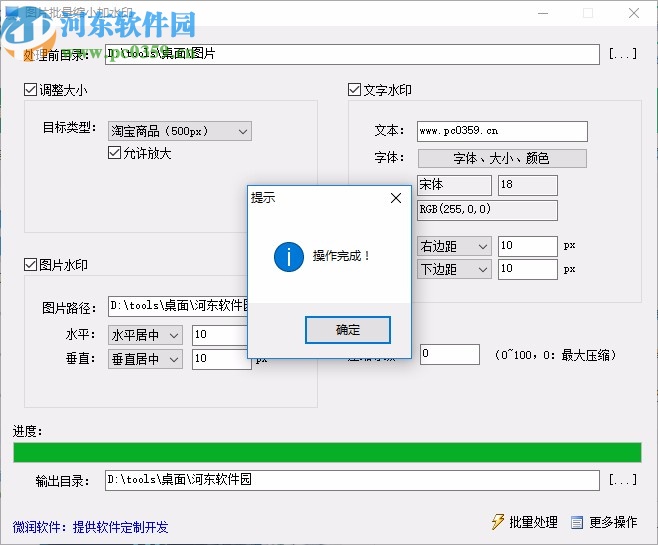658x545 pixels.
Task: Click the 字体、大小、颜色 button
Action: click(502, 158)
